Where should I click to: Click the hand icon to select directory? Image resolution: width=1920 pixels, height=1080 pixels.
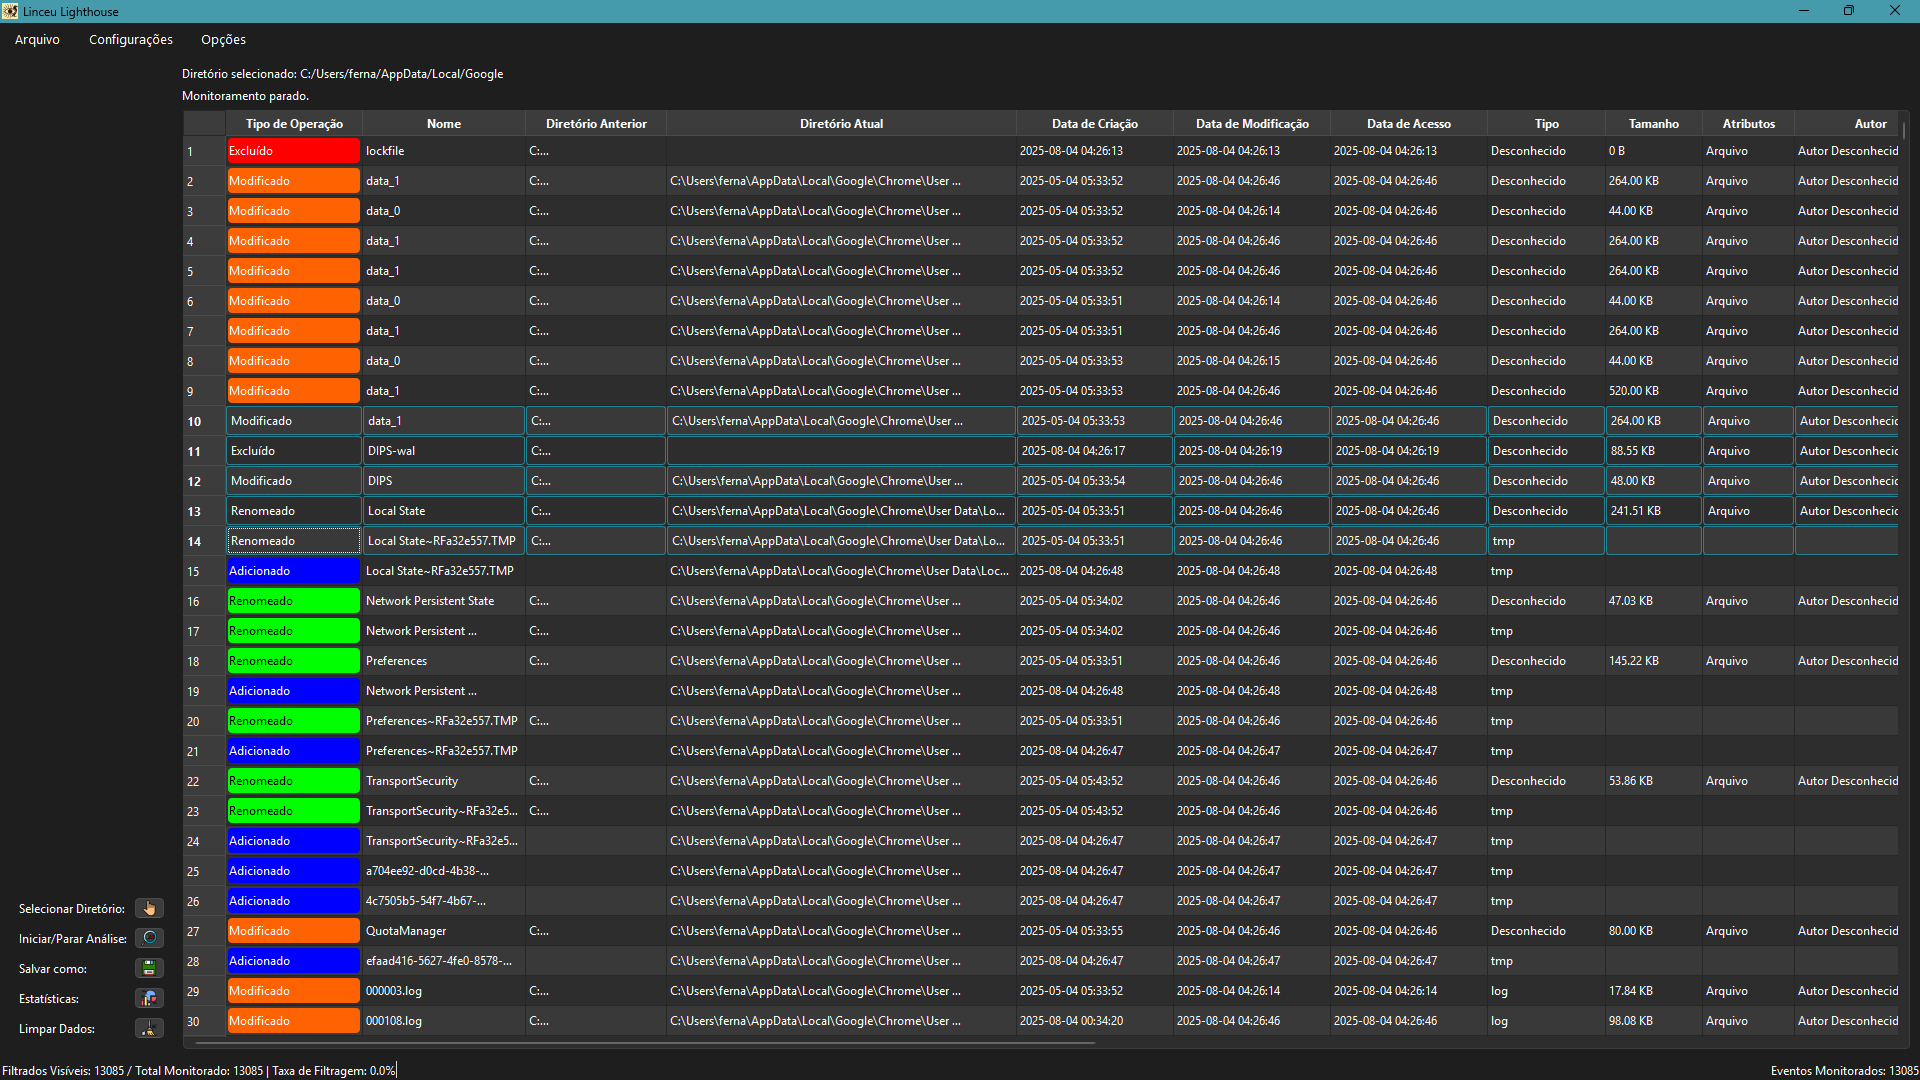tap(149, 908)
